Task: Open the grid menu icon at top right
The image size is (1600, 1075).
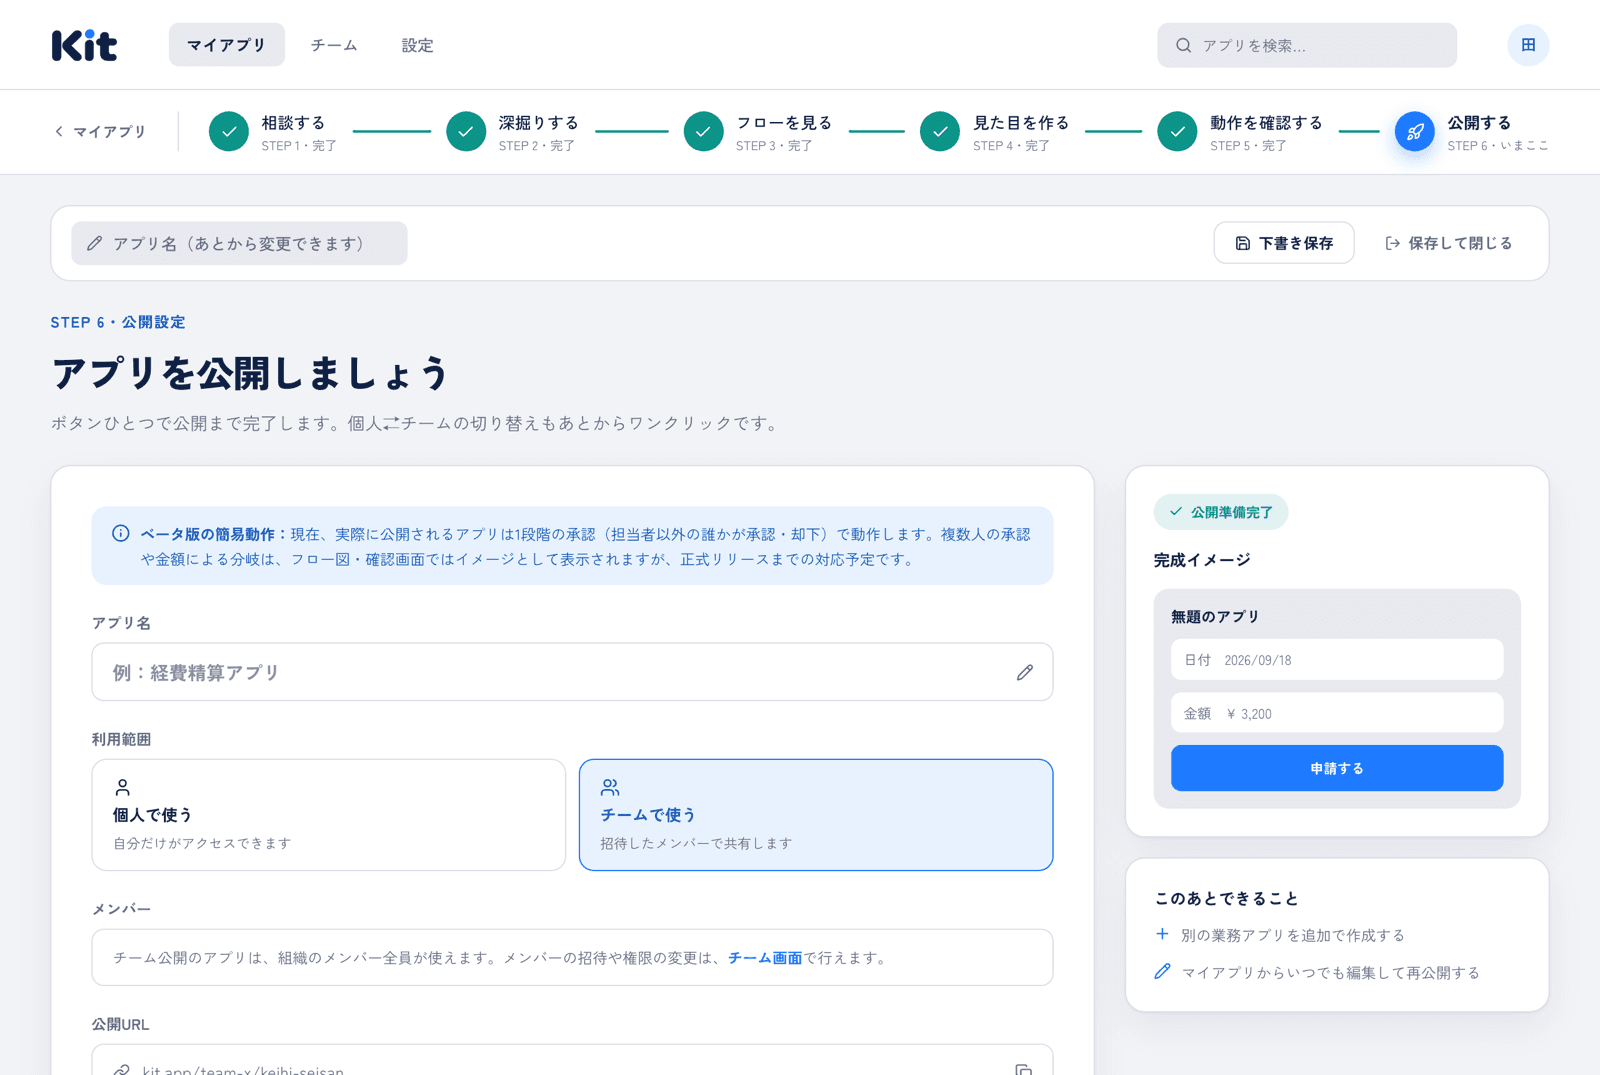Action: (x=1528, y=45)
